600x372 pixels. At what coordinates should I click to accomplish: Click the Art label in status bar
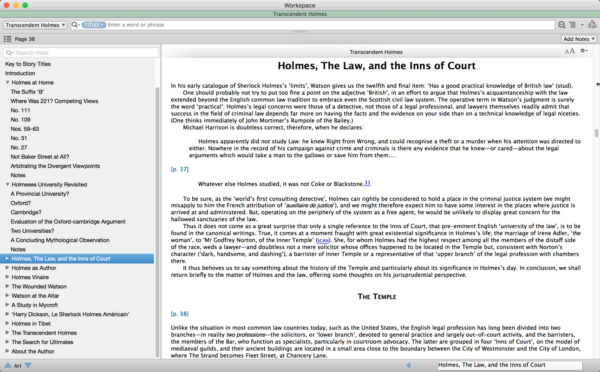18,365
